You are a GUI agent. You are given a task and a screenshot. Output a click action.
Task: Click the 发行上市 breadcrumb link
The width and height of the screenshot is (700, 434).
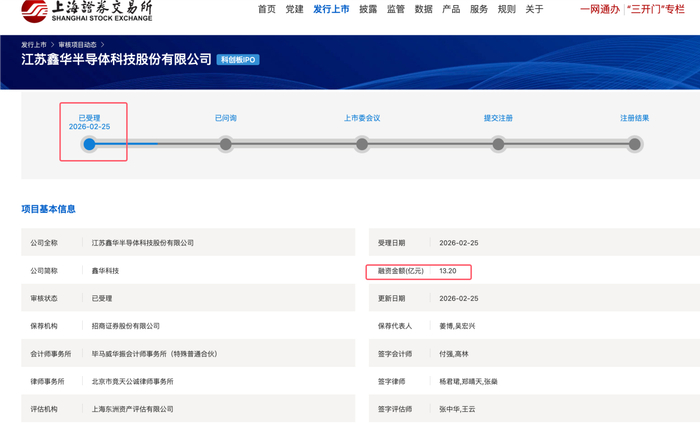tap(34, 45)
